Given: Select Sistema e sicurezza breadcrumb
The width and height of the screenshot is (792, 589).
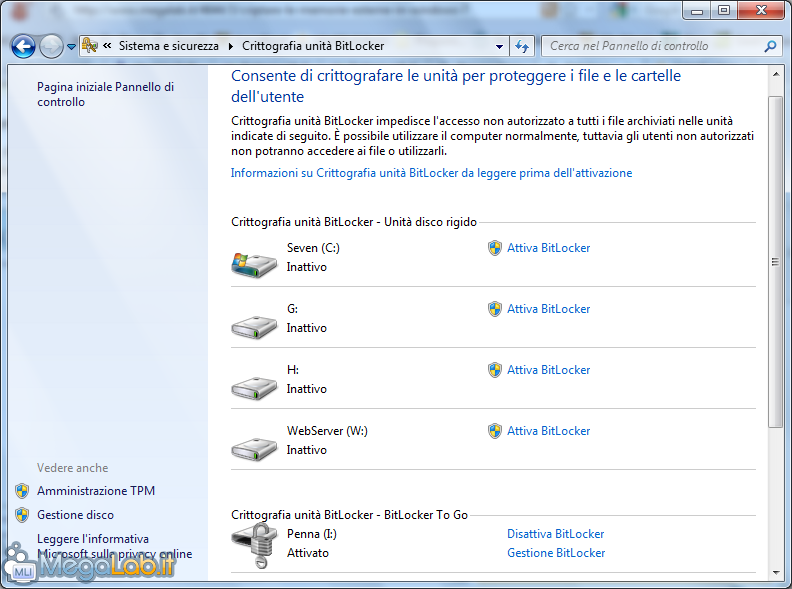Looking at the screenshot, I should (x=169, y=46).
